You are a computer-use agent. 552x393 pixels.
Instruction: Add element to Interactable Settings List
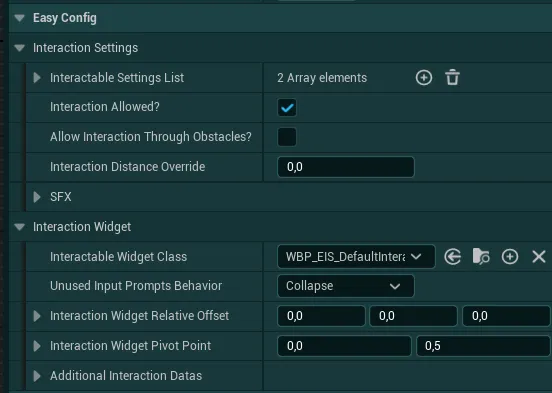pos(424,77)
